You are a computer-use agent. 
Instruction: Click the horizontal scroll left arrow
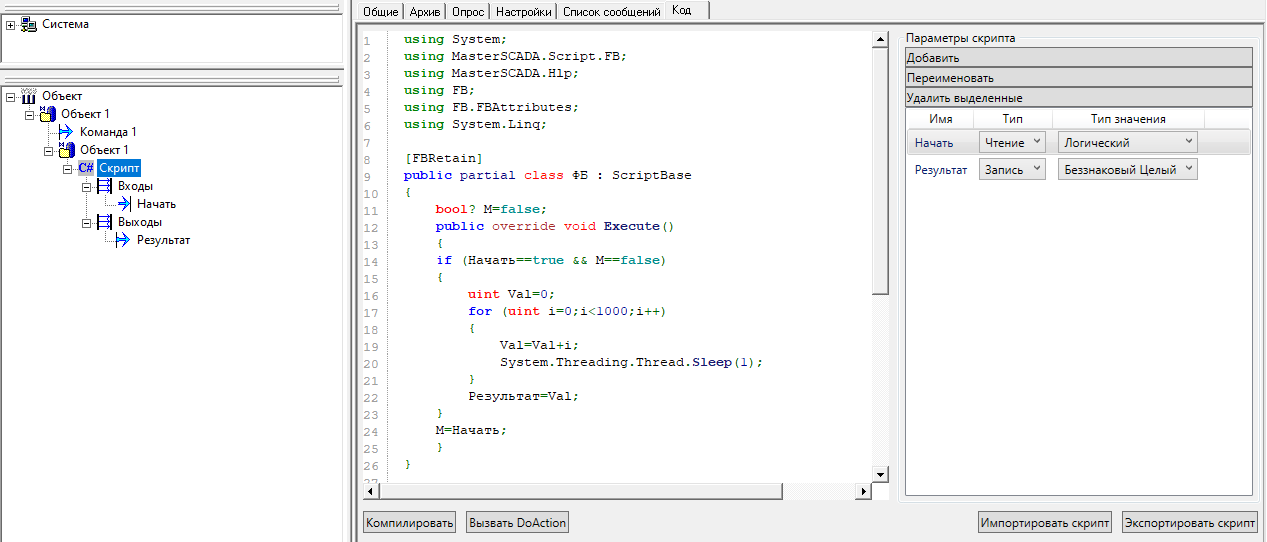click(370, 491)
